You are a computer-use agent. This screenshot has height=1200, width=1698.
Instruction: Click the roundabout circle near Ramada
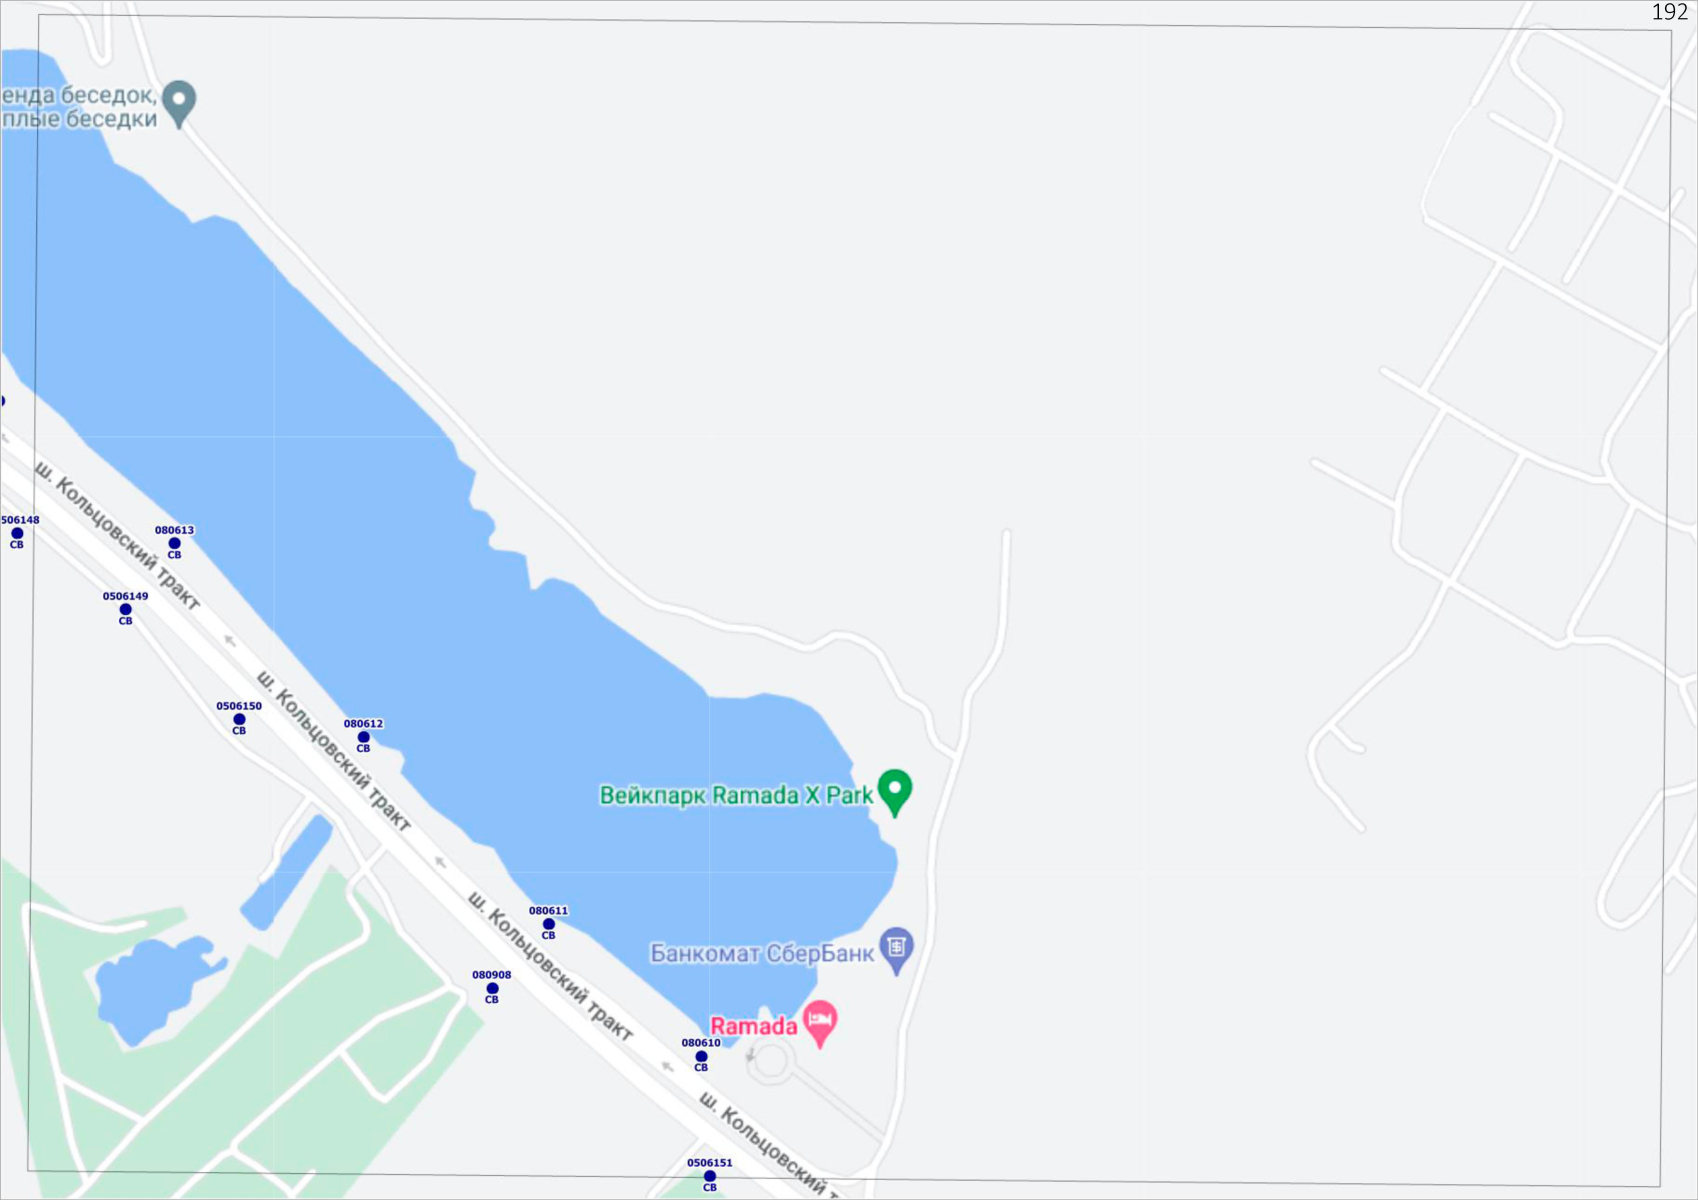pyautogui.click(x=769, y=1062)
